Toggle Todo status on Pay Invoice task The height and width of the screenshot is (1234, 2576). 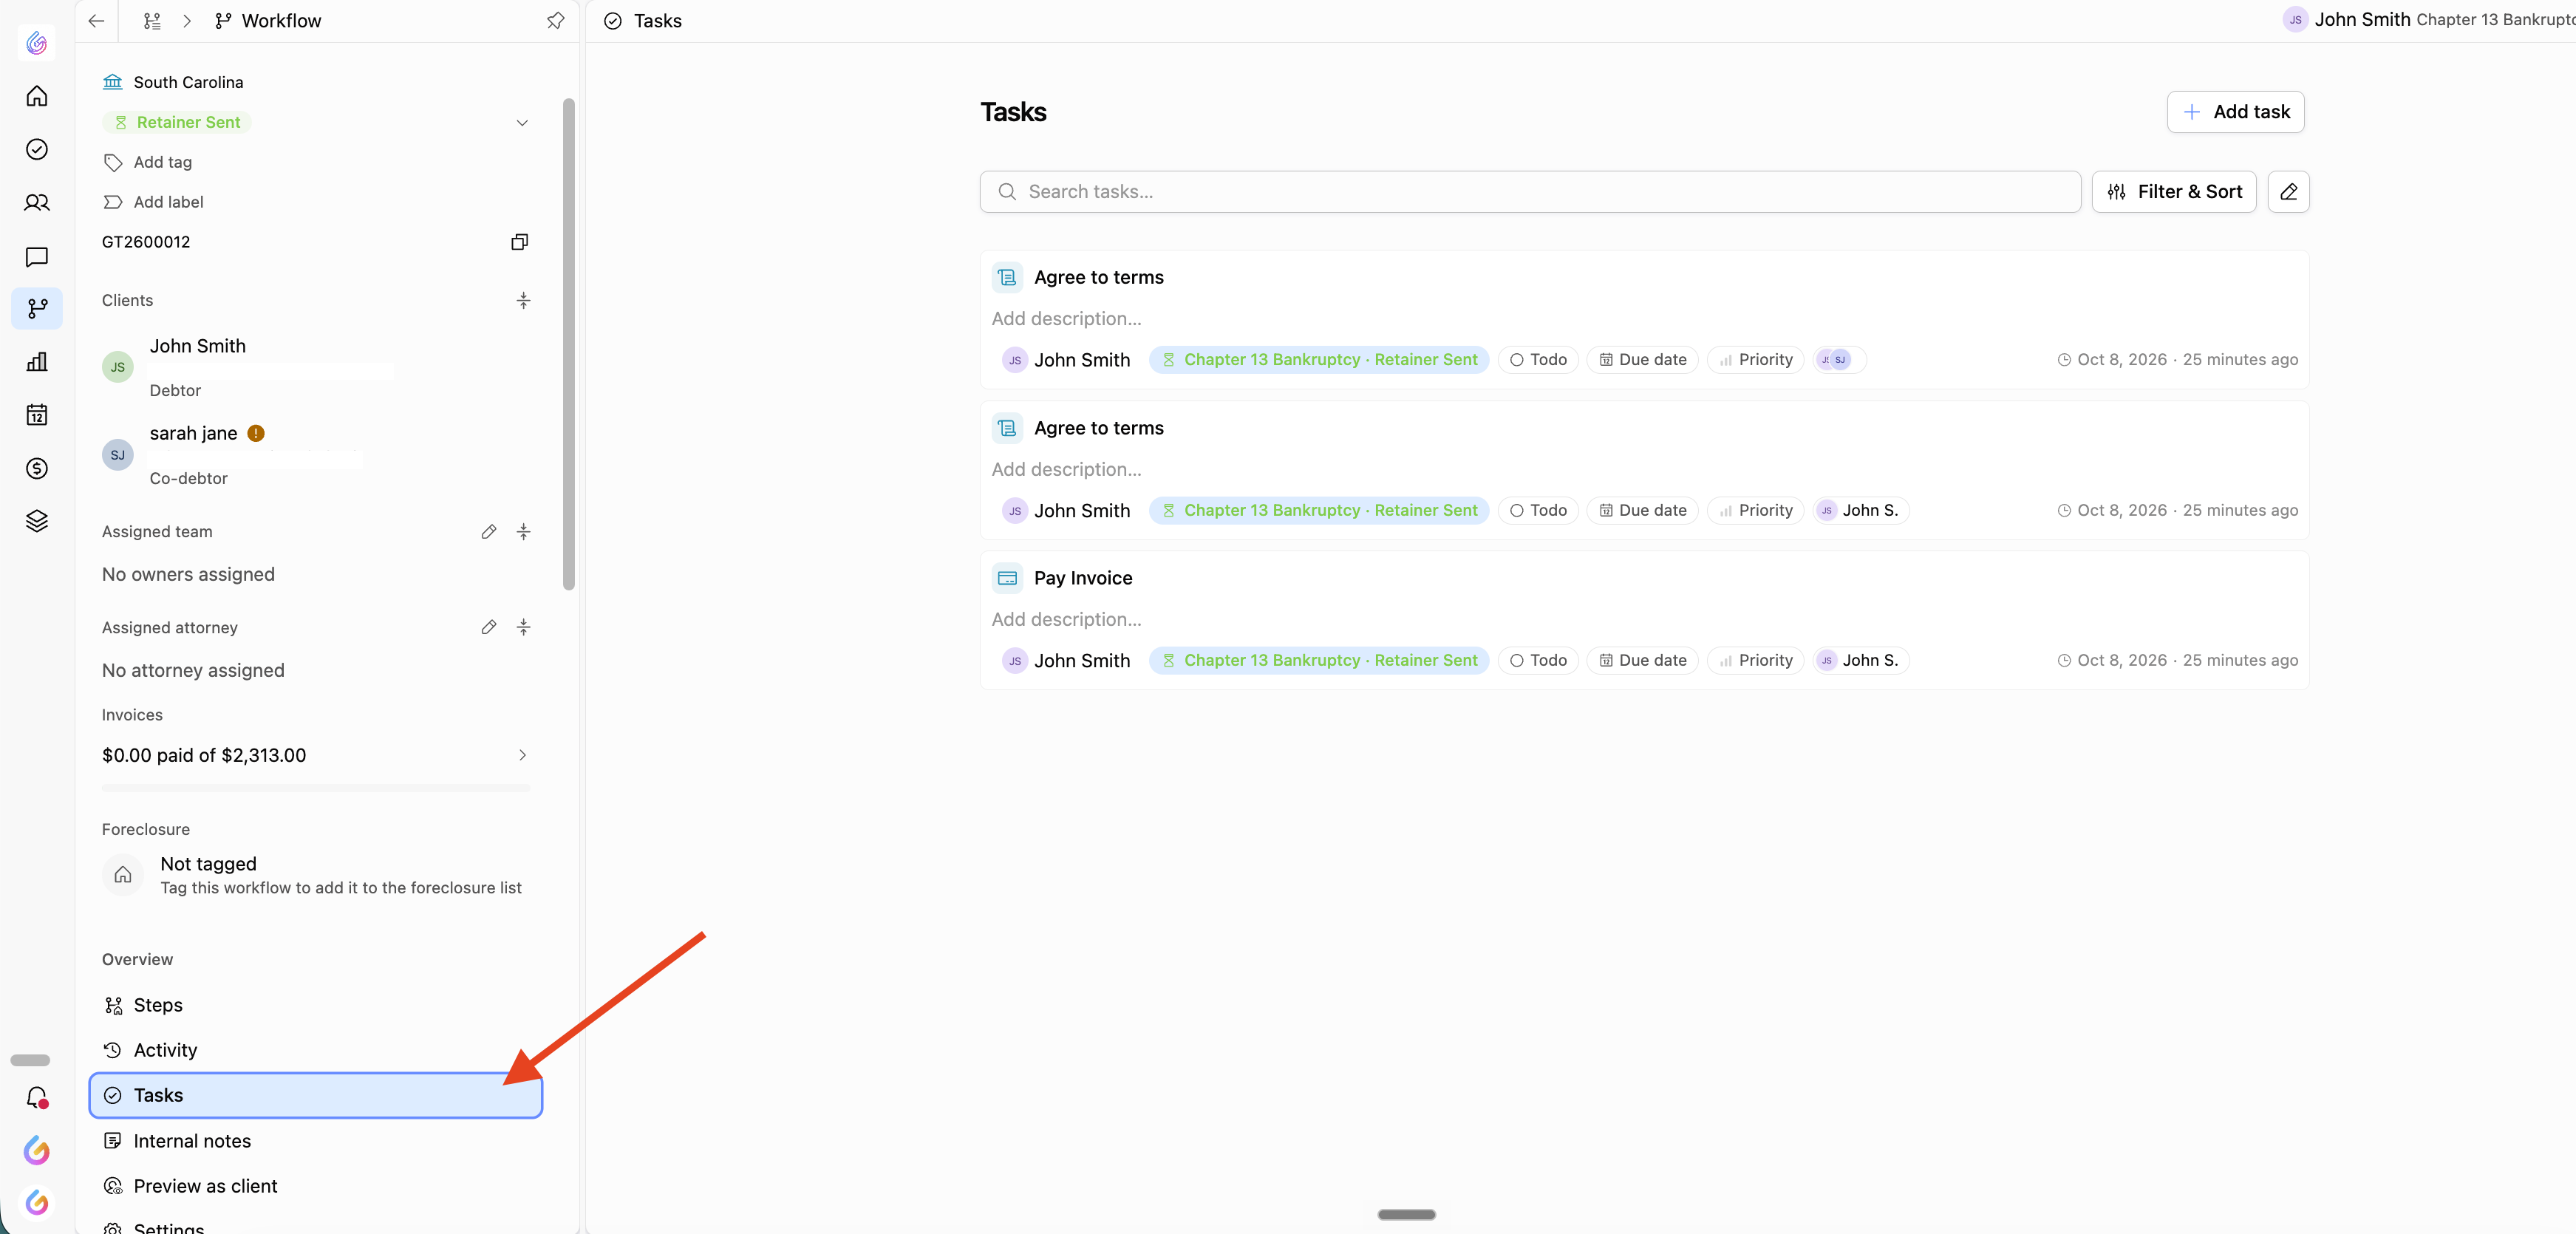1538,661
